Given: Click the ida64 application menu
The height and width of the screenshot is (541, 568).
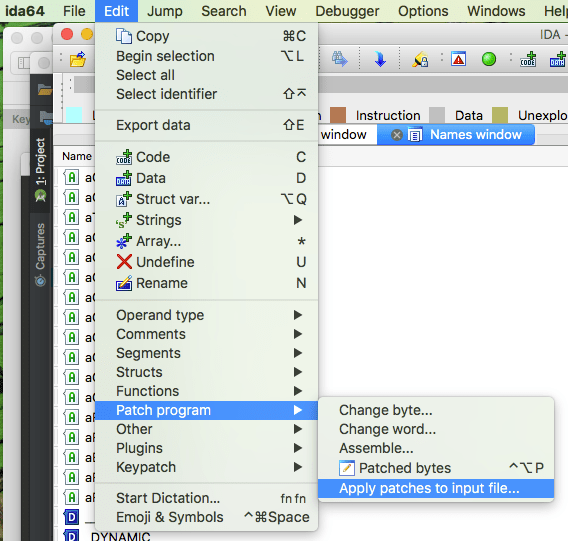Looking at the screenshot, I should [25, 11].
